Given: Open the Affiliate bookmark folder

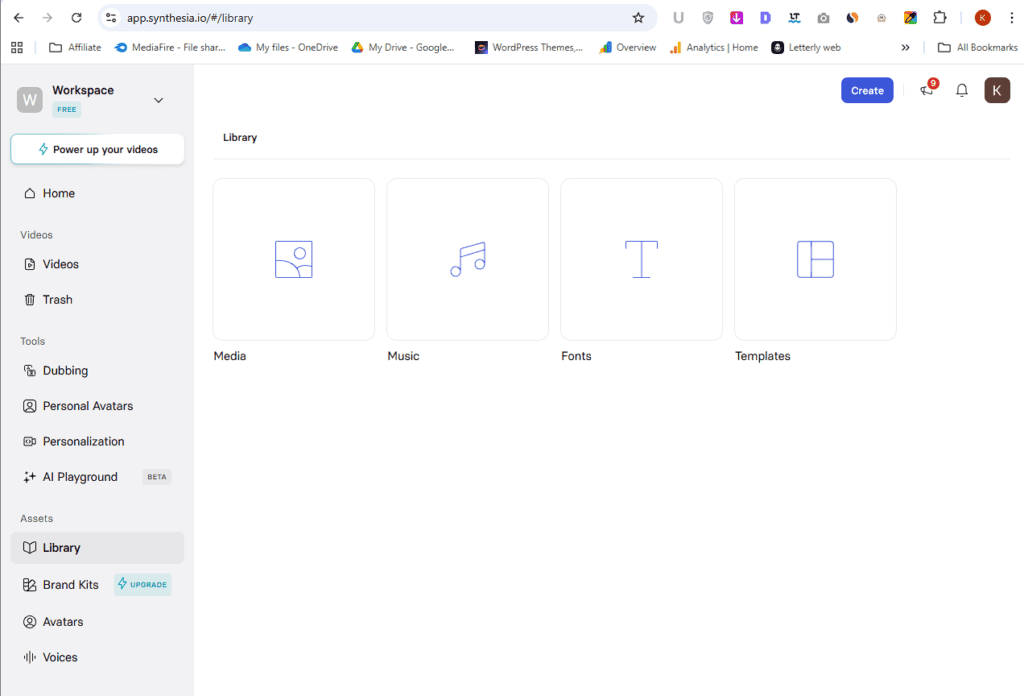Looking at the screenshot, I should pos(76,47).
